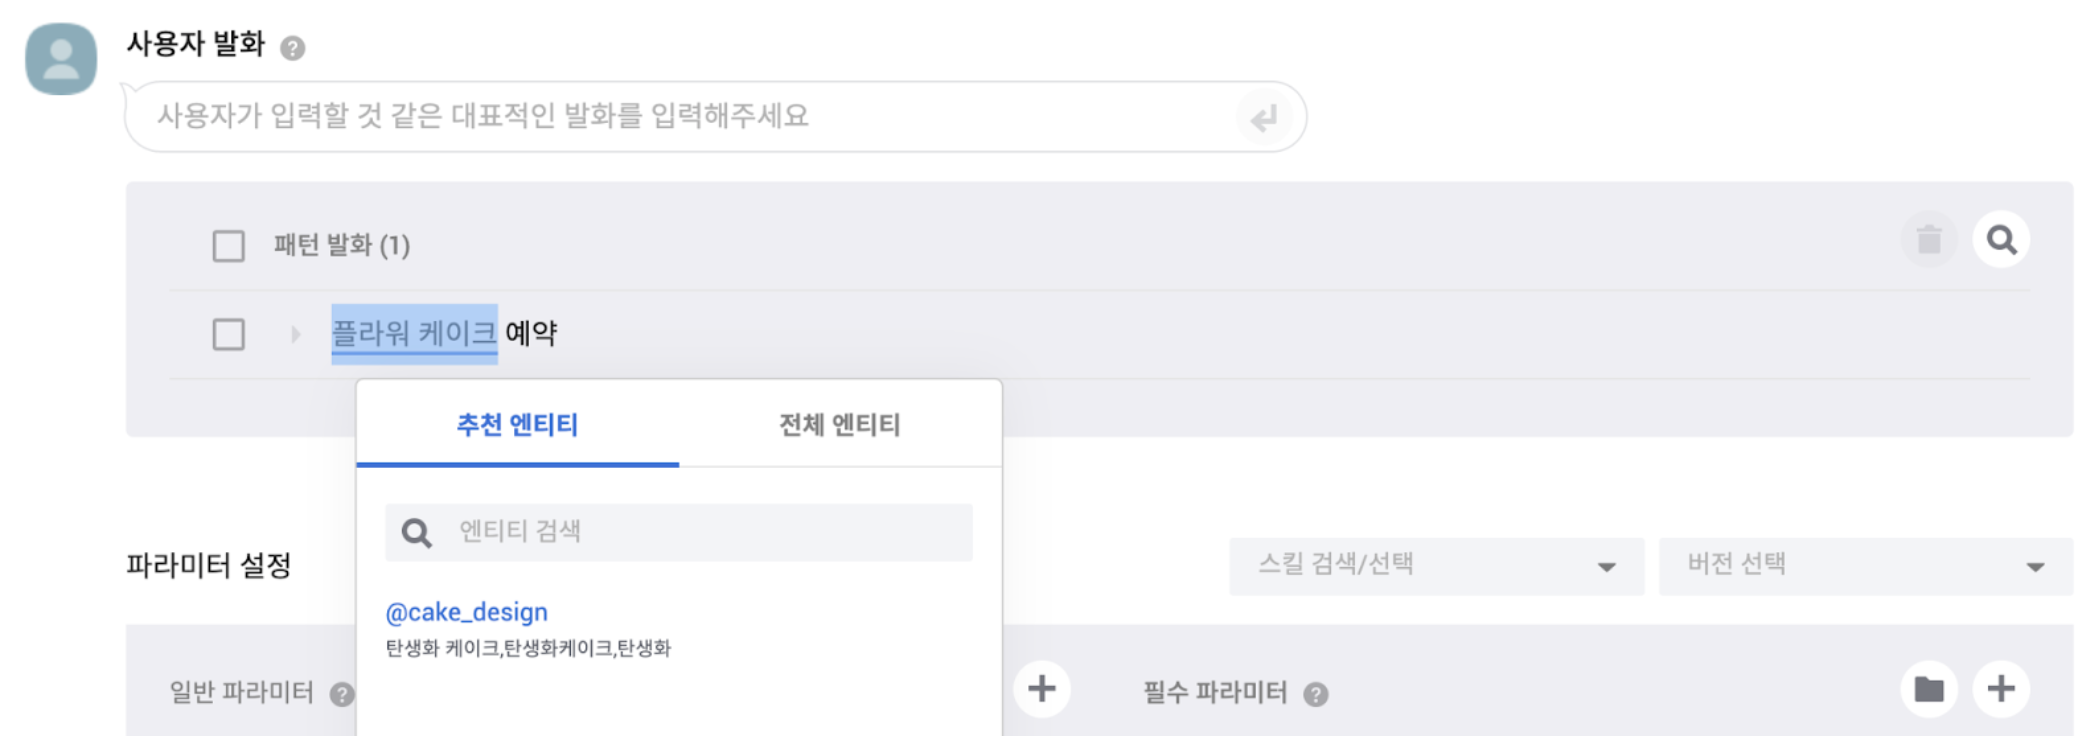Add a required parameter with plus icon

click(x=2001, y=689)
